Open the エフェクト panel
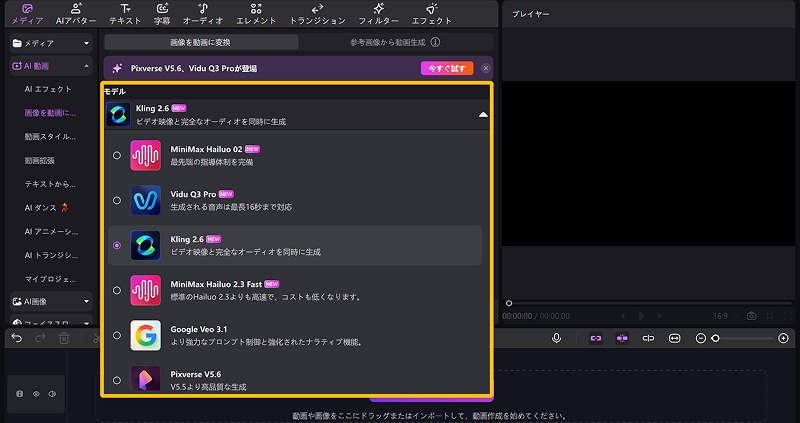Image resolution: width=800 pixels, height=423 pixels. pyautogui.click(x=432, y=14)
